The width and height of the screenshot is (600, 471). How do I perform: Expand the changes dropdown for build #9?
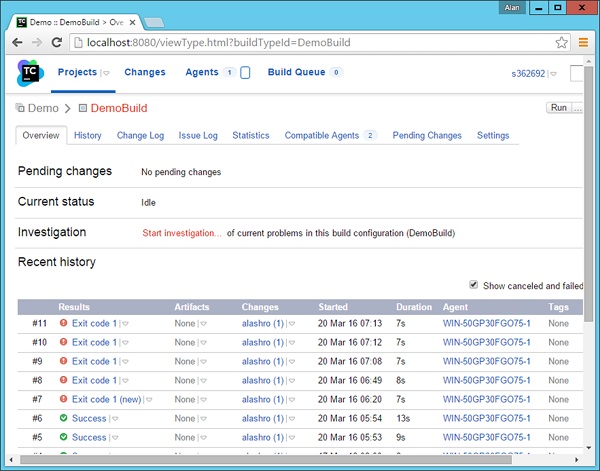click(293, 362)
